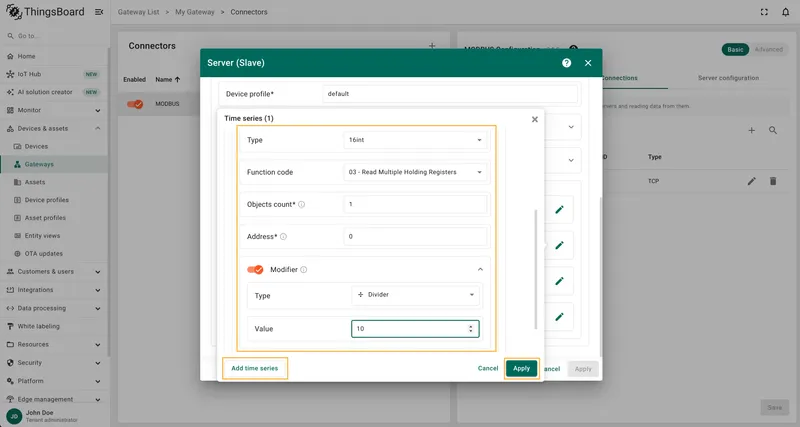This screenshot has height=427, width=800.
Task: Click the Objects count input field
Action: coord(415,205)
